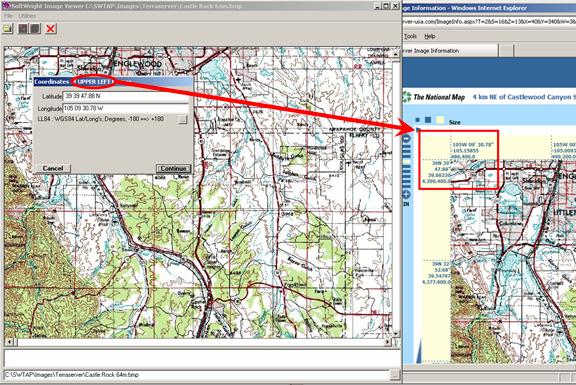The width and height of the screenshot is (576, 385).
Task: Click the Longitude input field
Action: tap(126, 108)
